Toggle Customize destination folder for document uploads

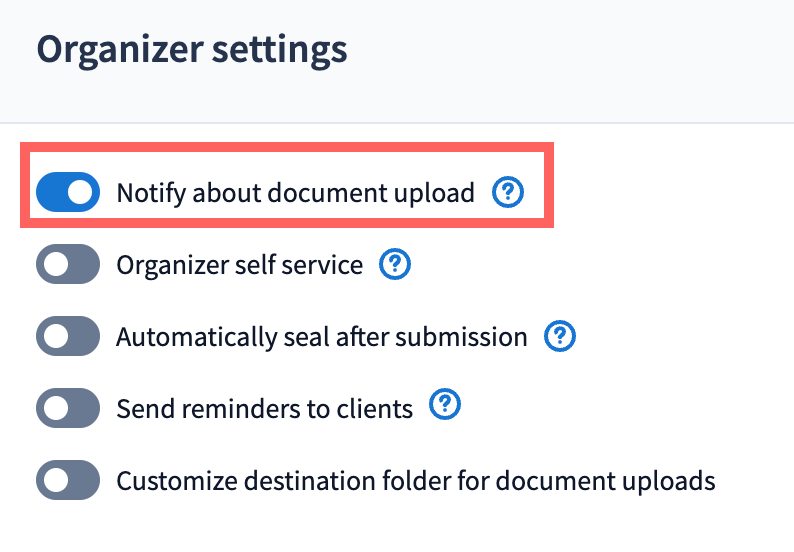pos(68,481)
